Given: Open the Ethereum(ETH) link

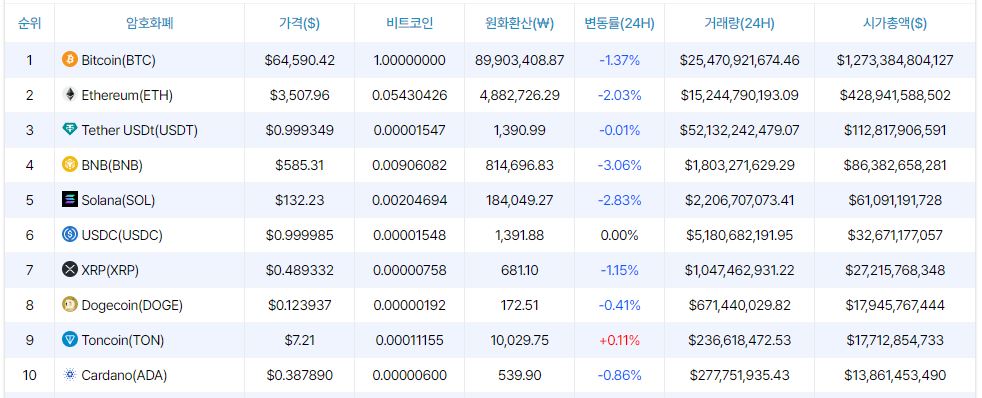Looking at the screenshot, I should click(x=127, y=96).
